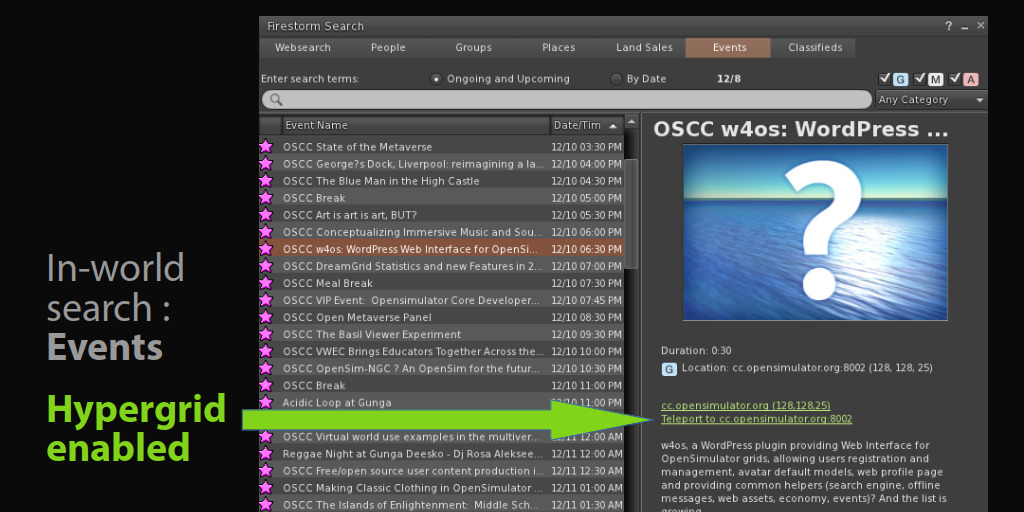
Task: Select OSCC Meal Break event
Action: (441, 283)
